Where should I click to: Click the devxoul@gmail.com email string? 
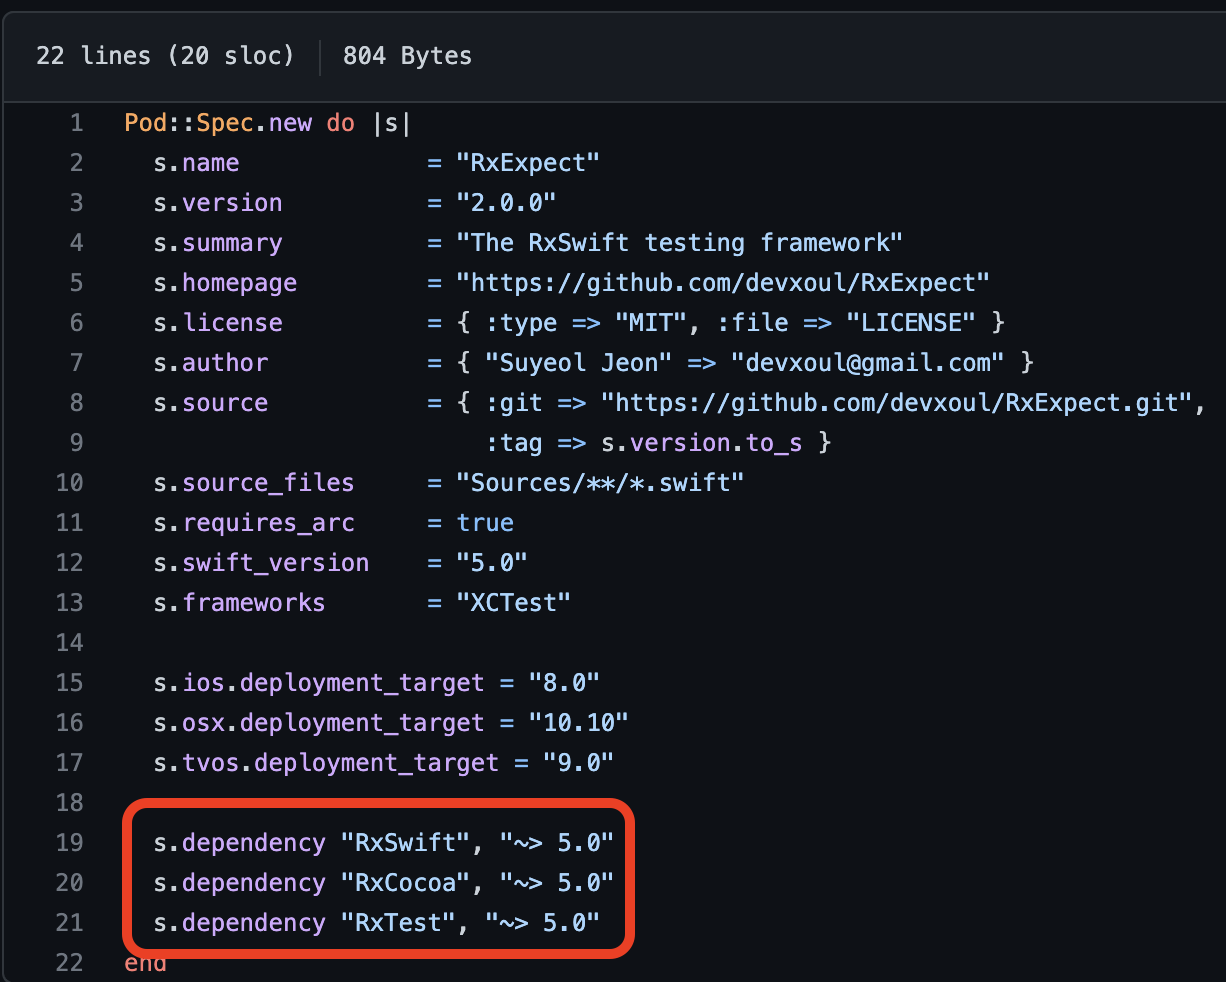click(x=868, y=363)
